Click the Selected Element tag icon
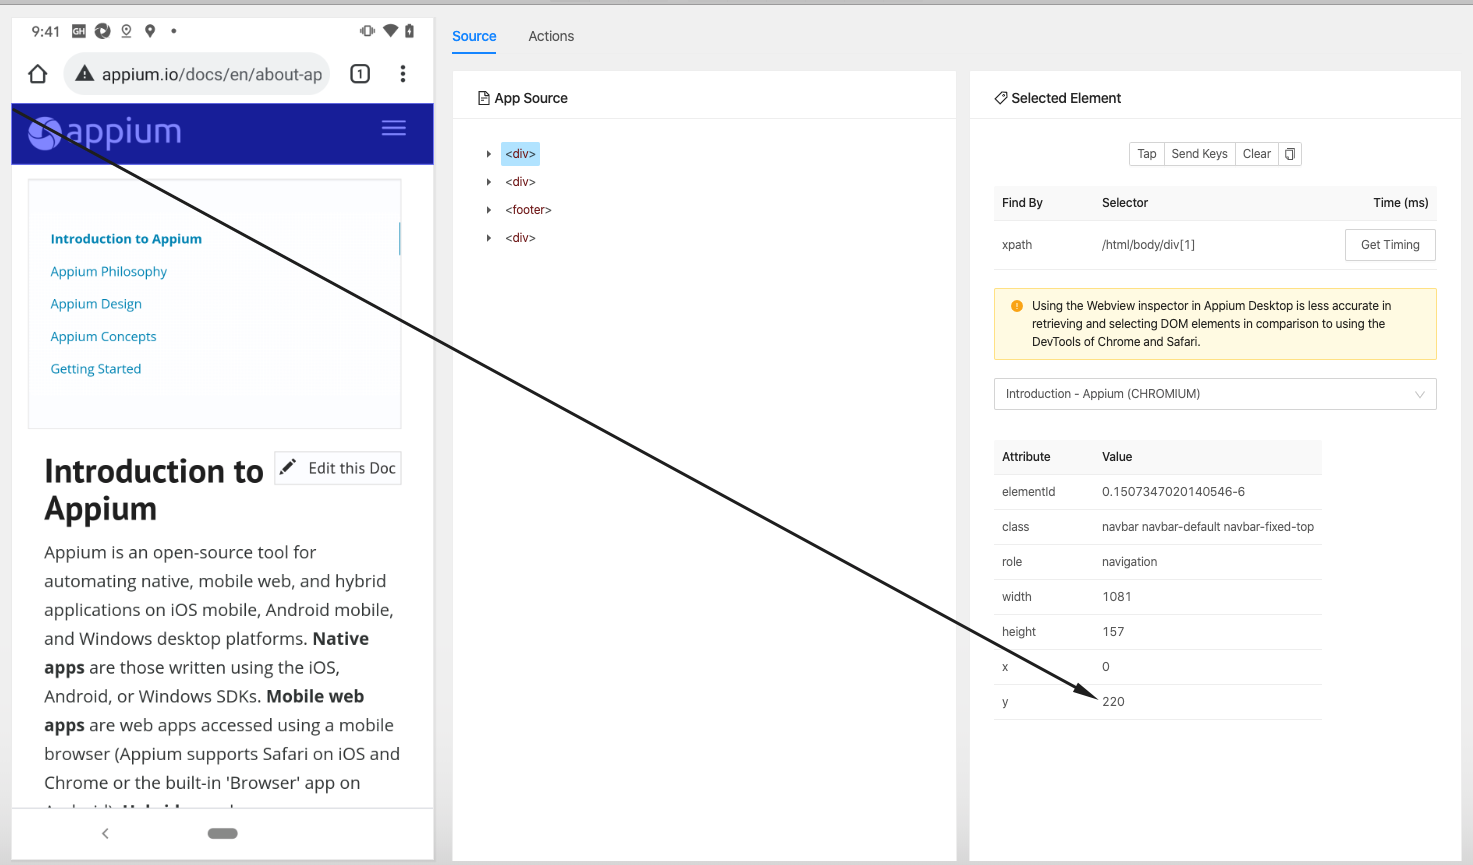This screenshot has width=1473, height=865. 1001,97
